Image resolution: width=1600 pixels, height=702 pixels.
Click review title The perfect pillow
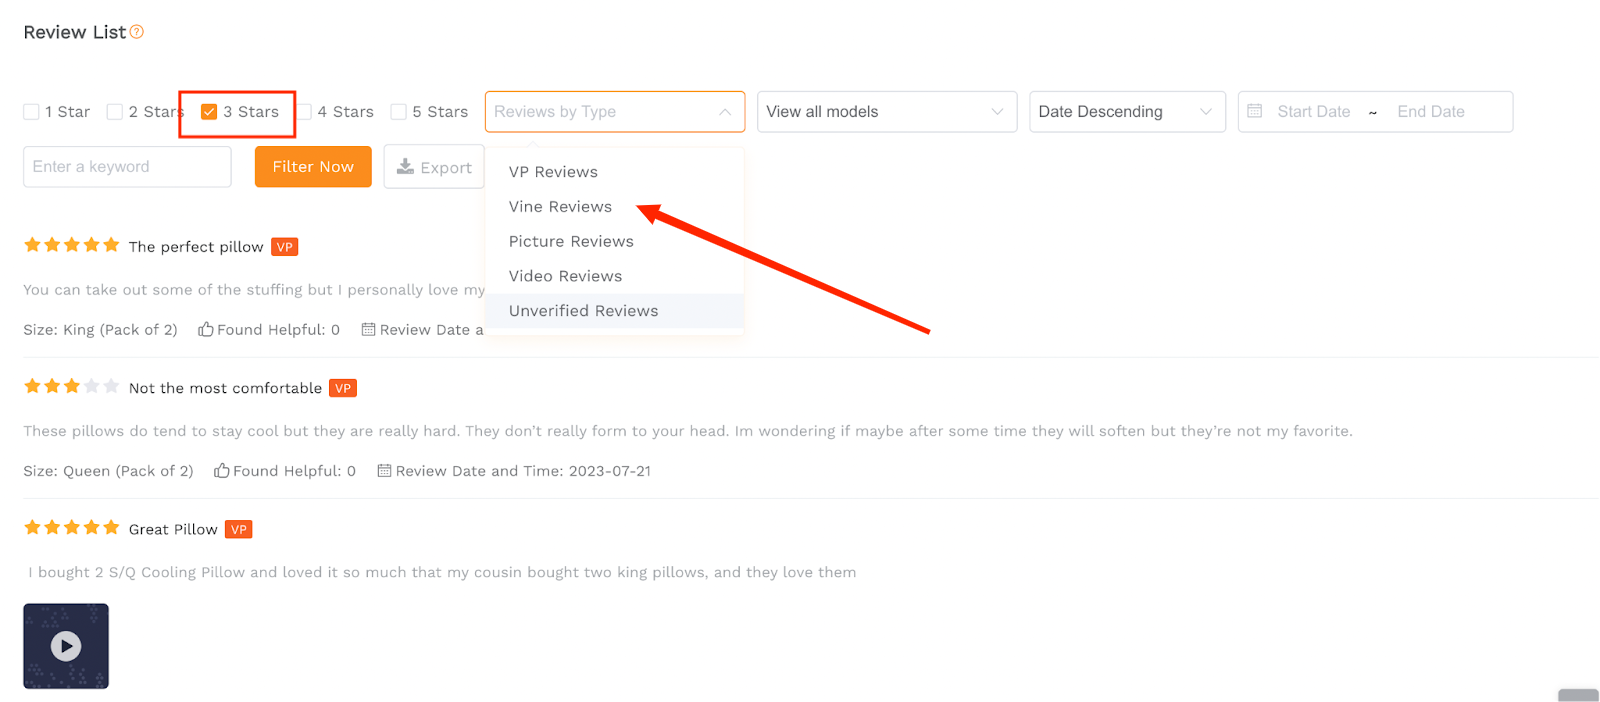coord(196,247)
